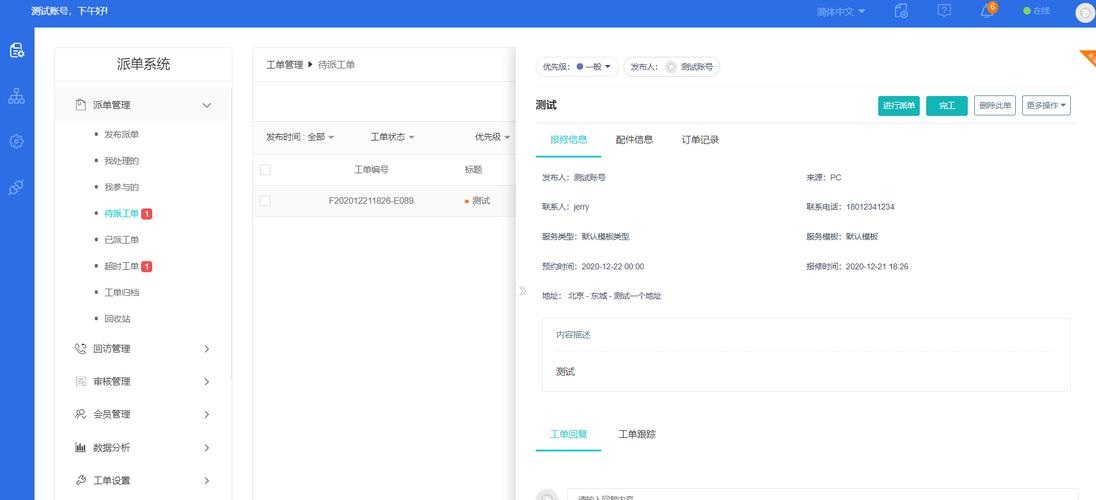The width and height of the screenshot is (1096, 500).
Task: Click the 完工 button
Action: pos(947,106)
